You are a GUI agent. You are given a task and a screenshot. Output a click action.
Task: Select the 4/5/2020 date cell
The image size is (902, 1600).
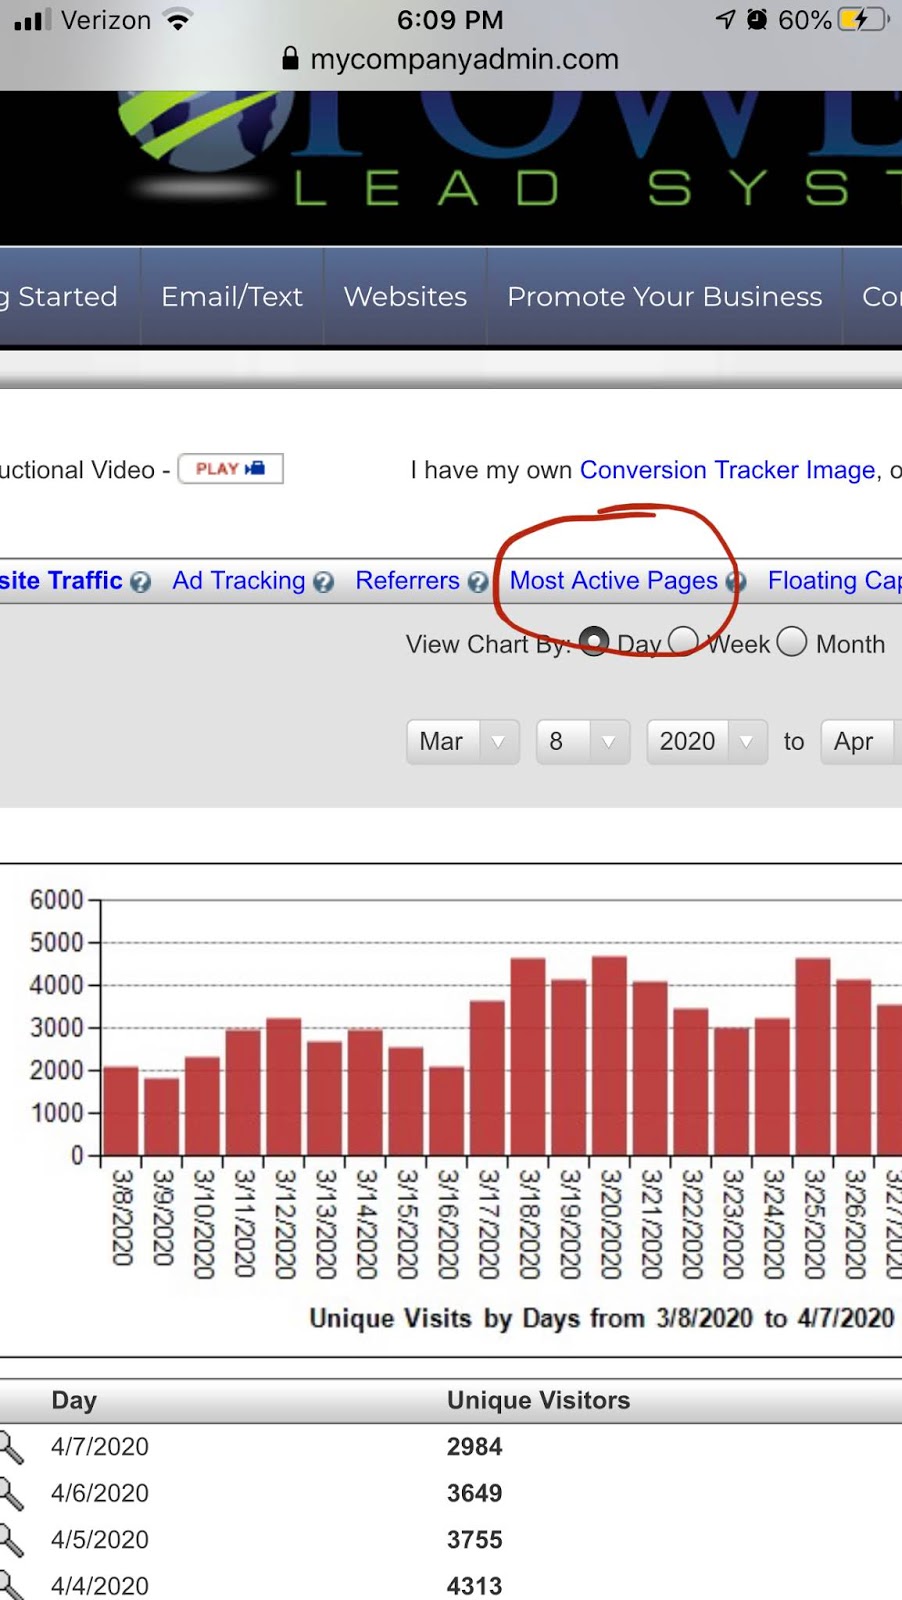[x=100, y=1541]
